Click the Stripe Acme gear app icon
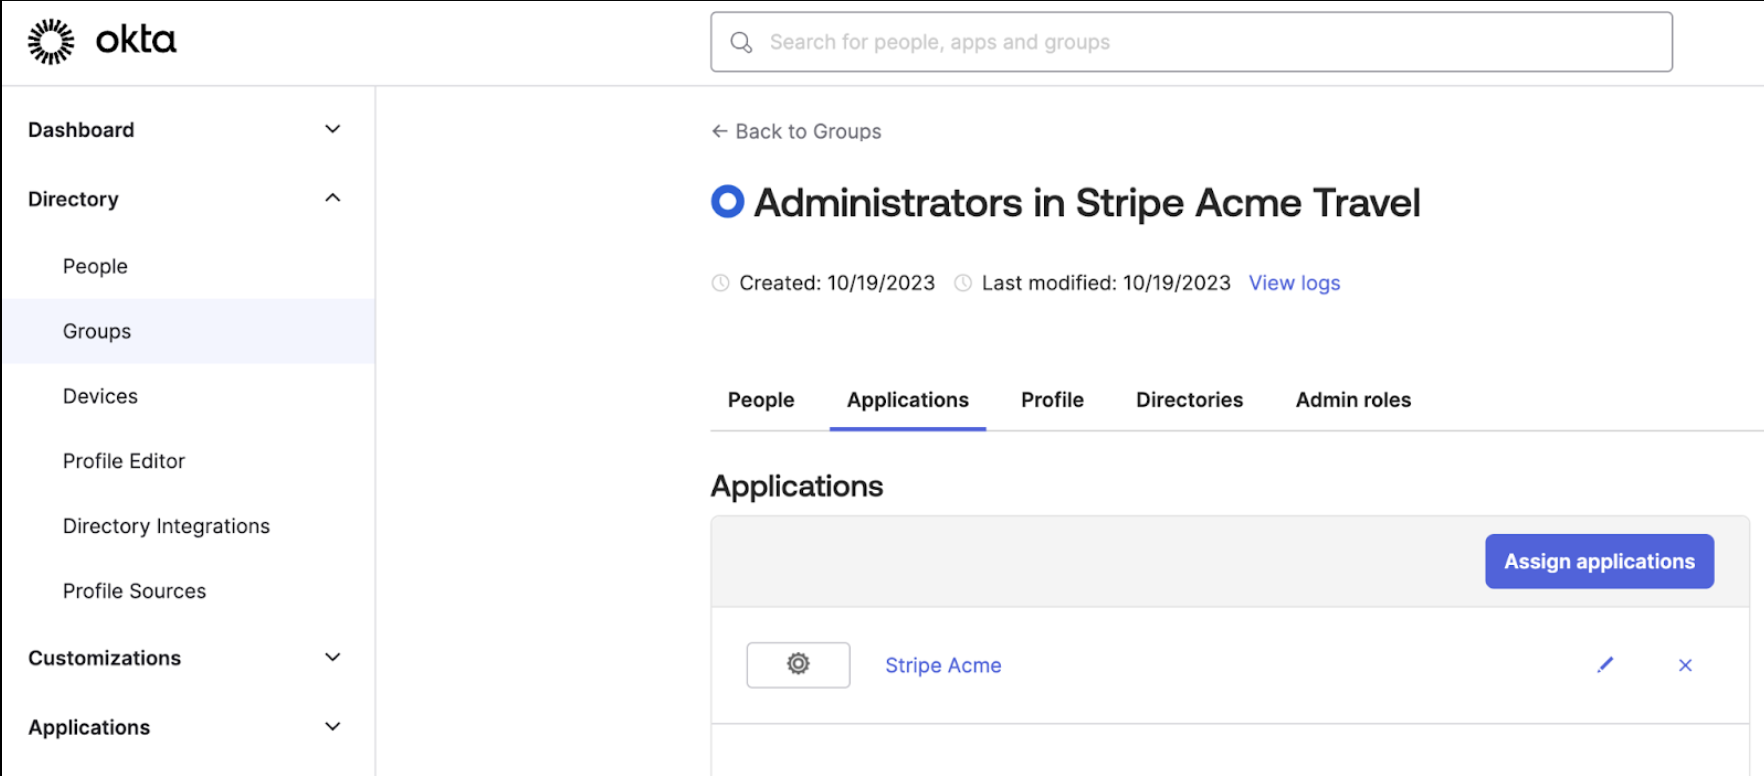 (798, 664)
